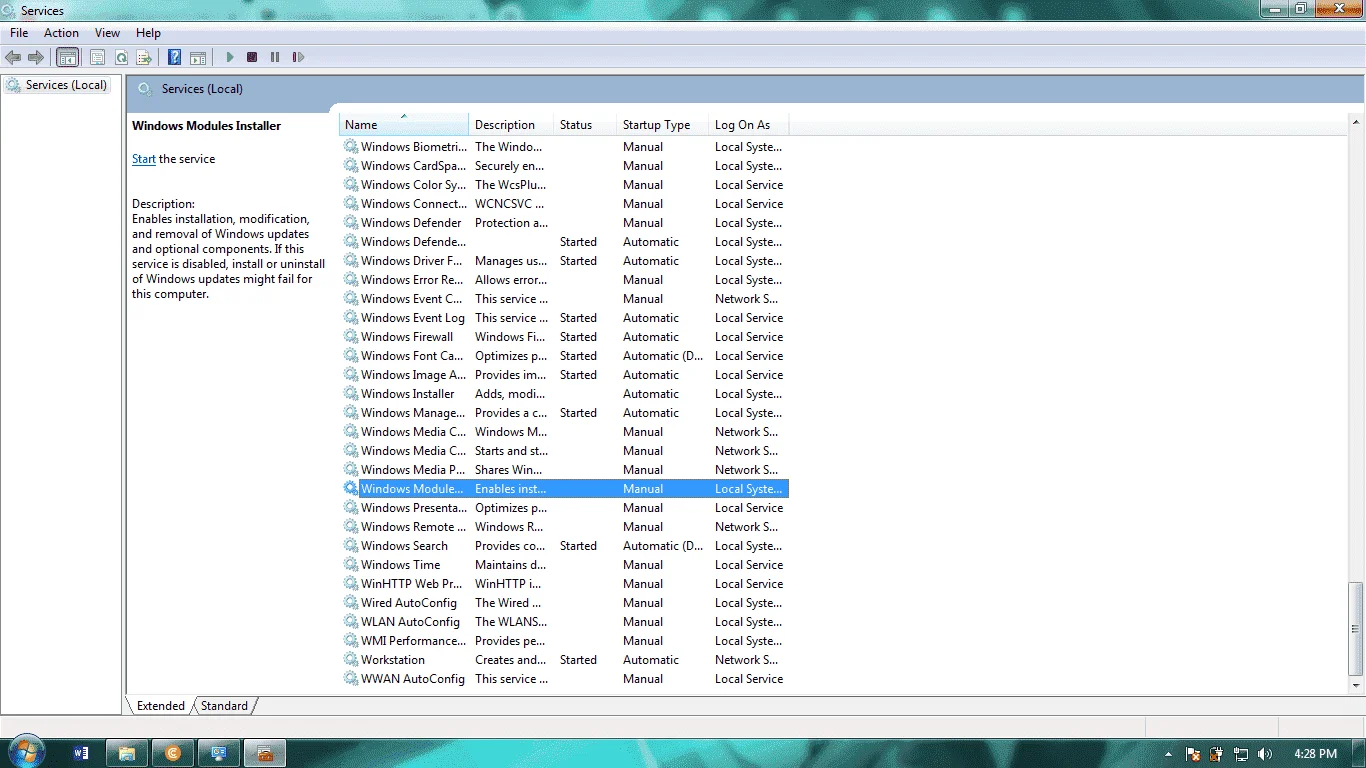Image resolution: width=1366 pixels, height=768 pixels.
Task: Open the Help menu
Action: [148, 33]
